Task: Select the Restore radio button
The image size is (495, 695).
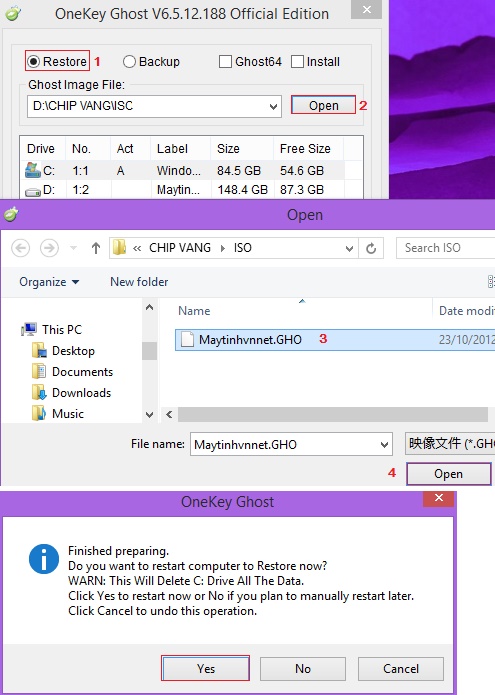Action: click(x=34, y=61)
